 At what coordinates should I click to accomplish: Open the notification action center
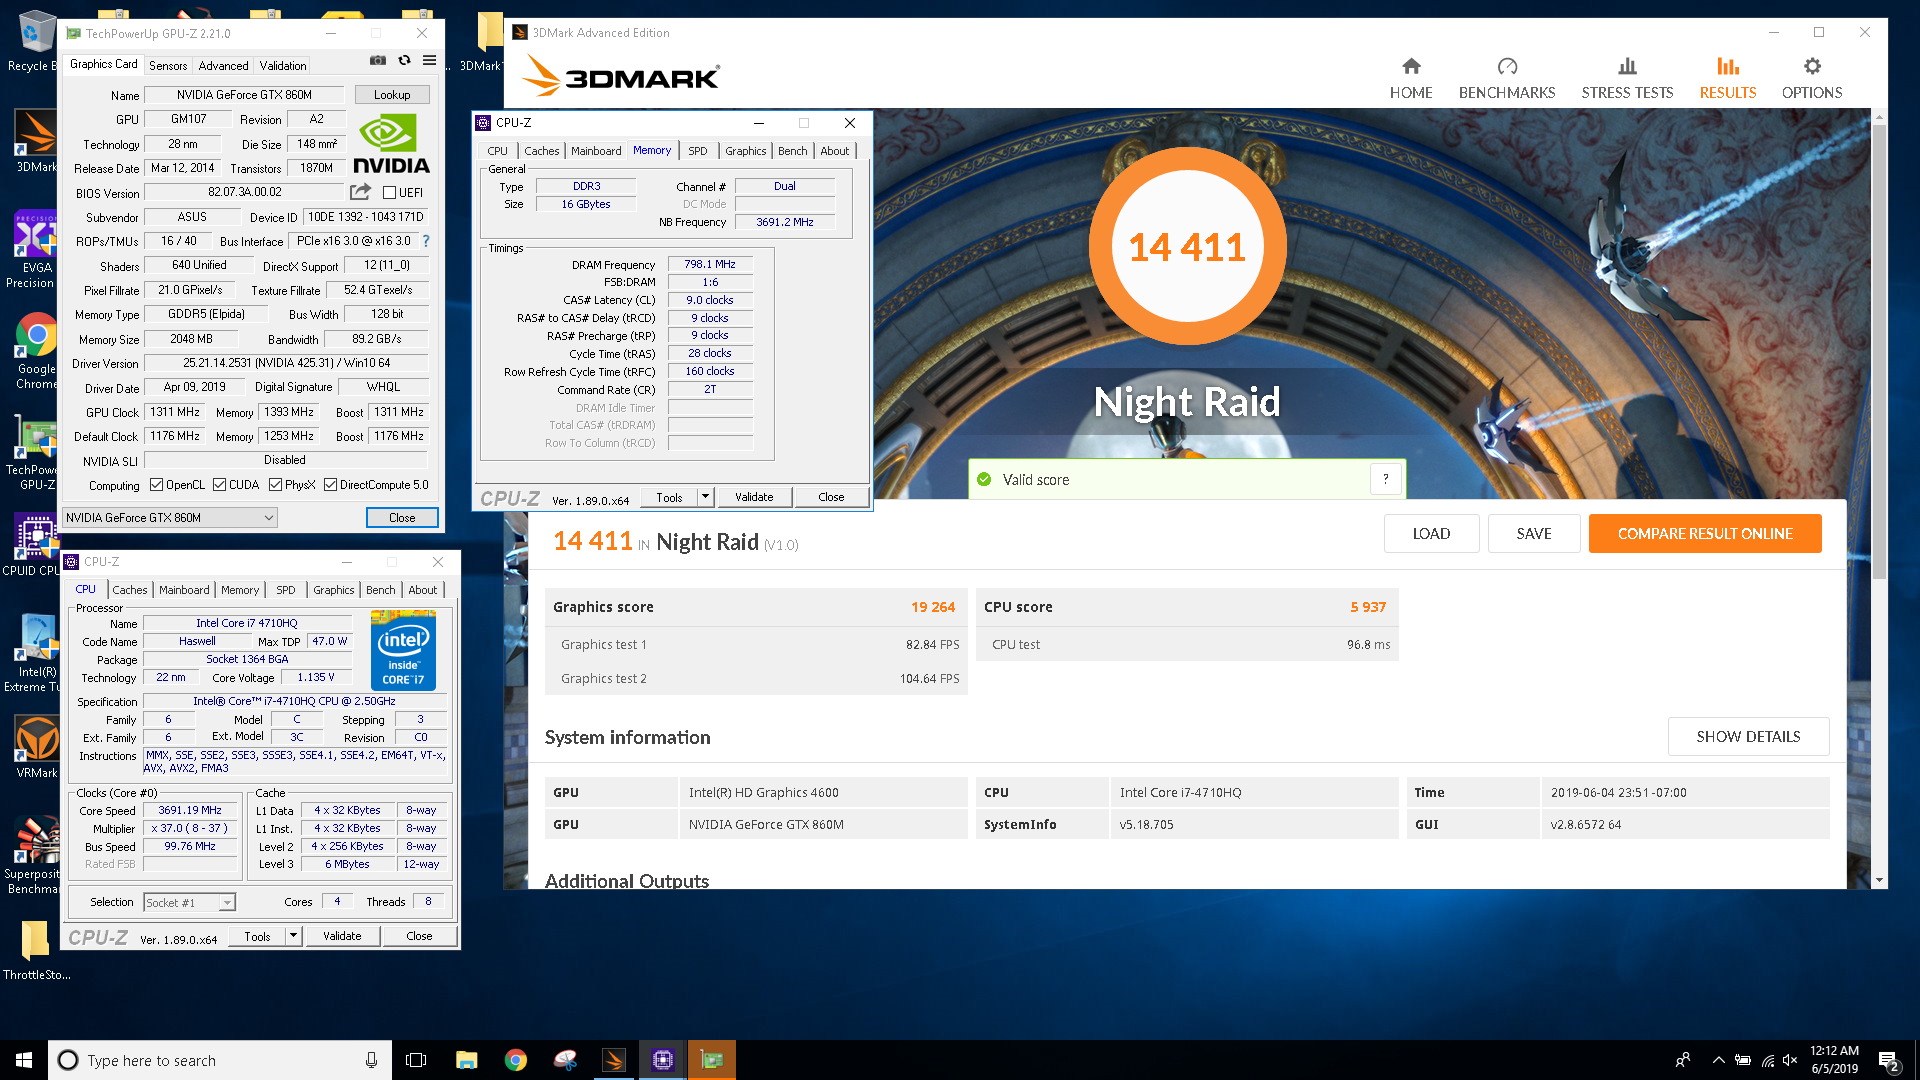[x=1889, y=1060]
